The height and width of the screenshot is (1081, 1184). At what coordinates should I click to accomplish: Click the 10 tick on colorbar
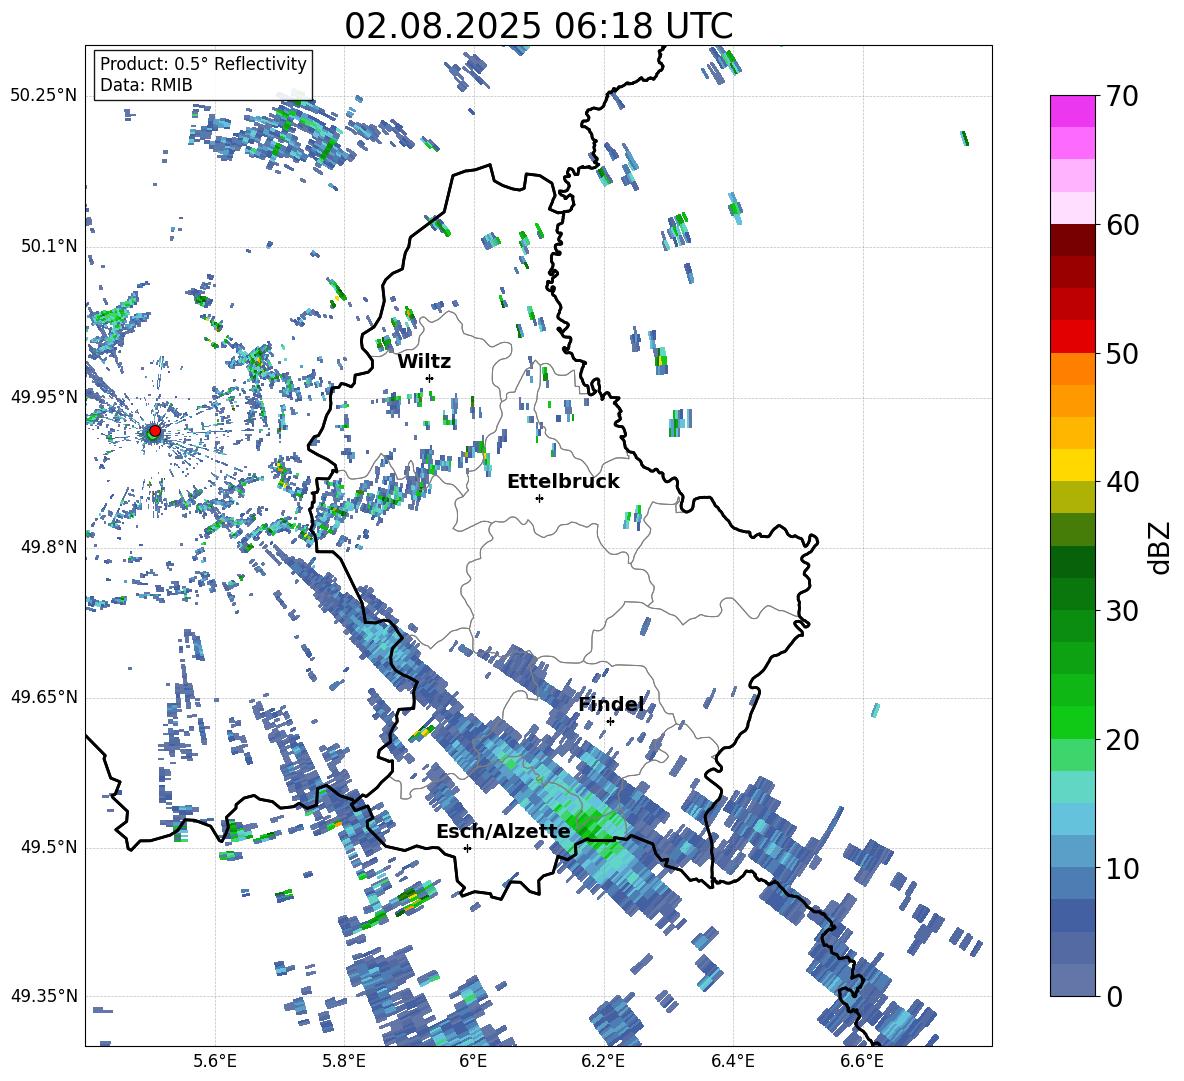coord(1122,868)
